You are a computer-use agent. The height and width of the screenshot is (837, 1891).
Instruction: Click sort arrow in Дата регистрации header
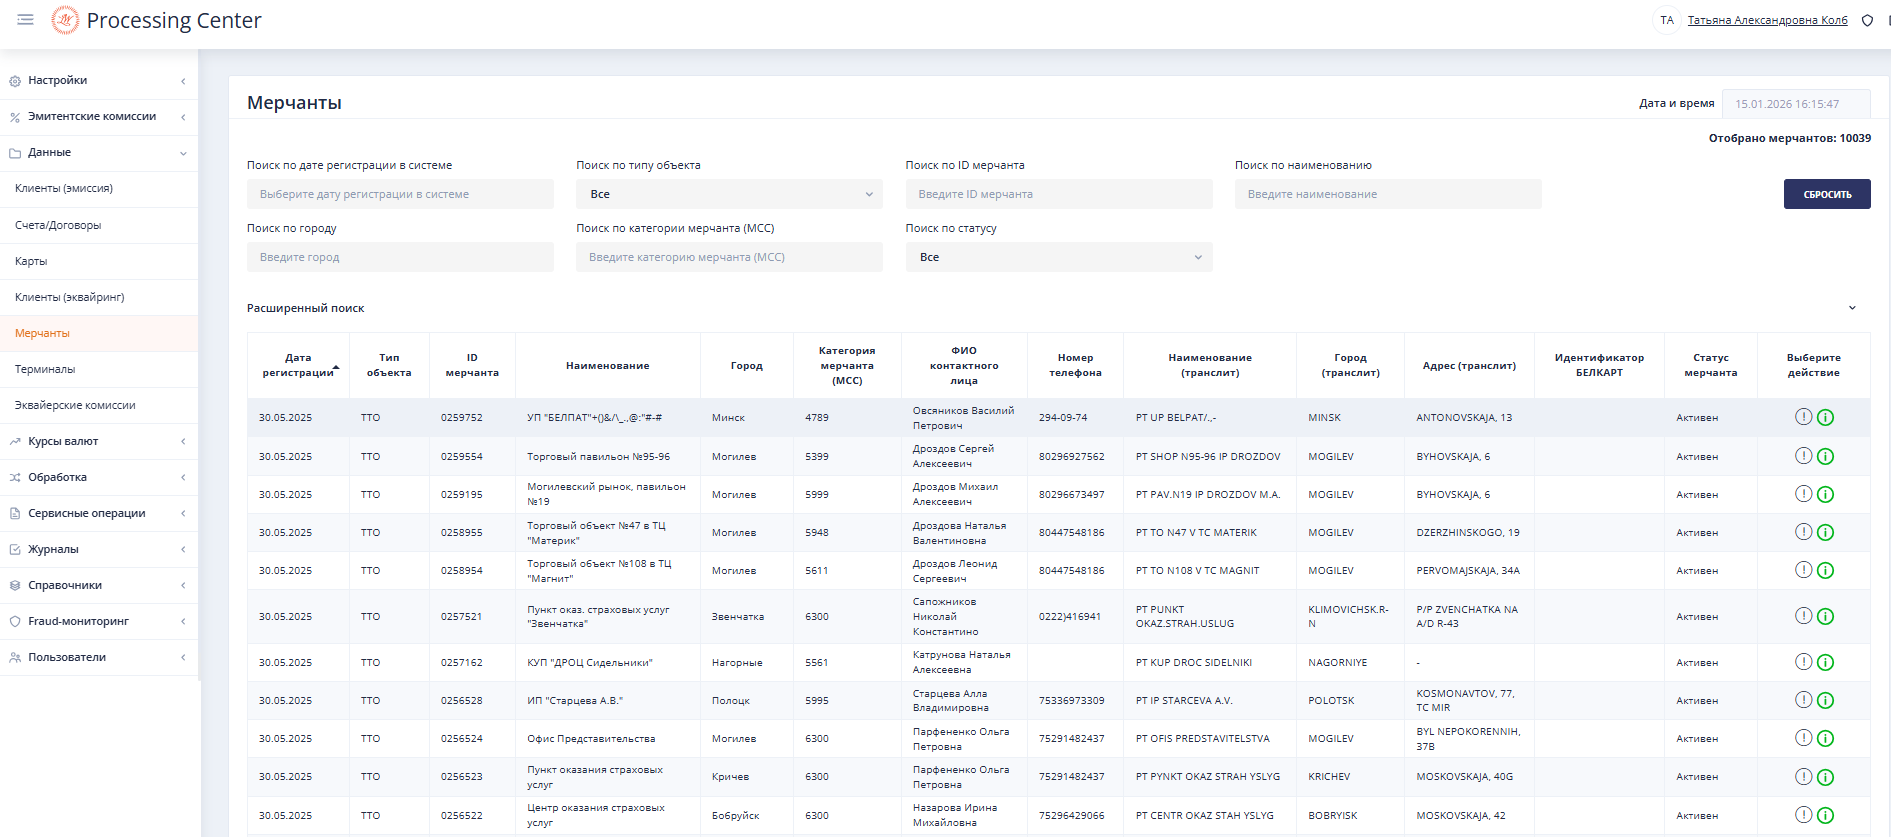coord(336,367)
